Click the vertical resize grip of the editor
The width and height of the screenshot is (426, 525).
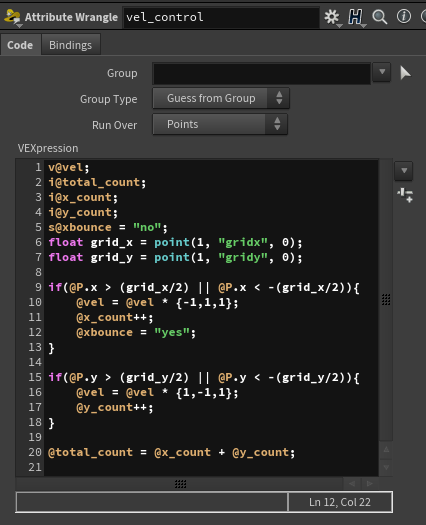(x=386, y=300)
